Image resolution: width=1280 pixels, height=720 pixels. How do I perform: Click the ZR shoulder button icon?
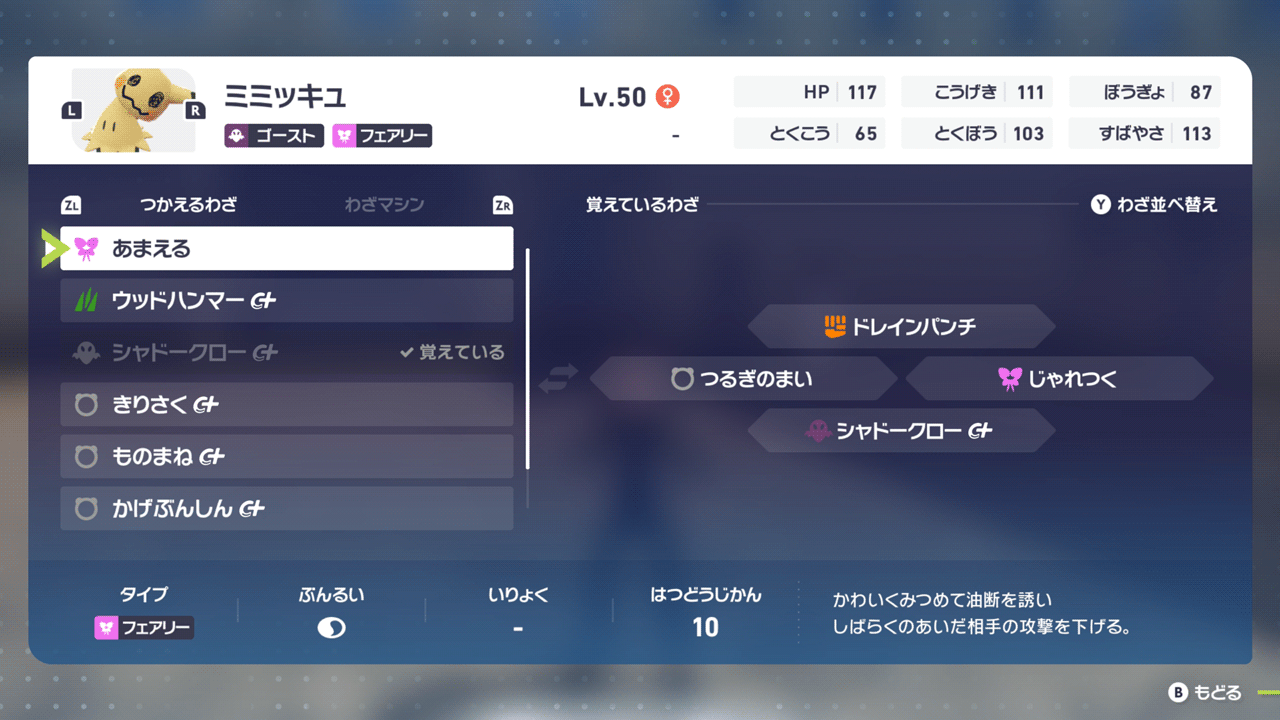pyautogui.click(x=503, y=206)
